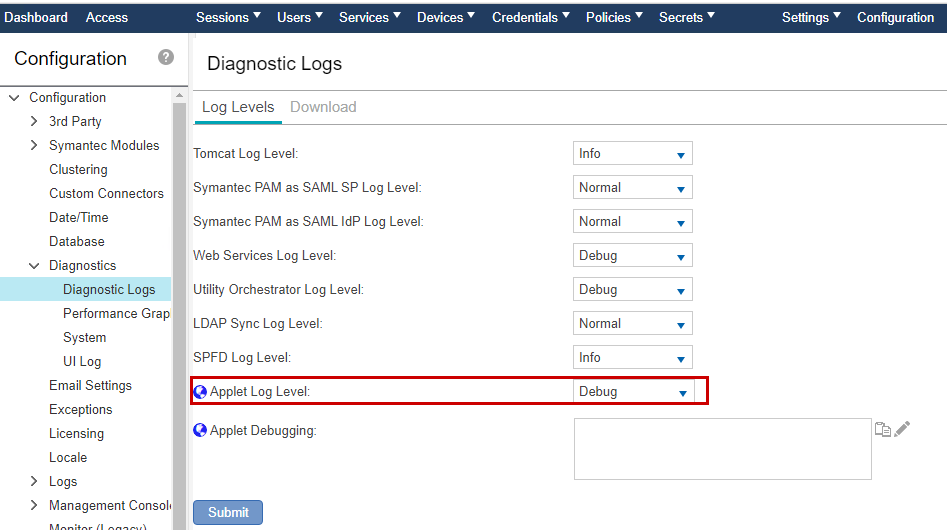This screenshot has height=530, width=947.
Task: Expand the Symantec Modules tree node
Action: point(34,145)
